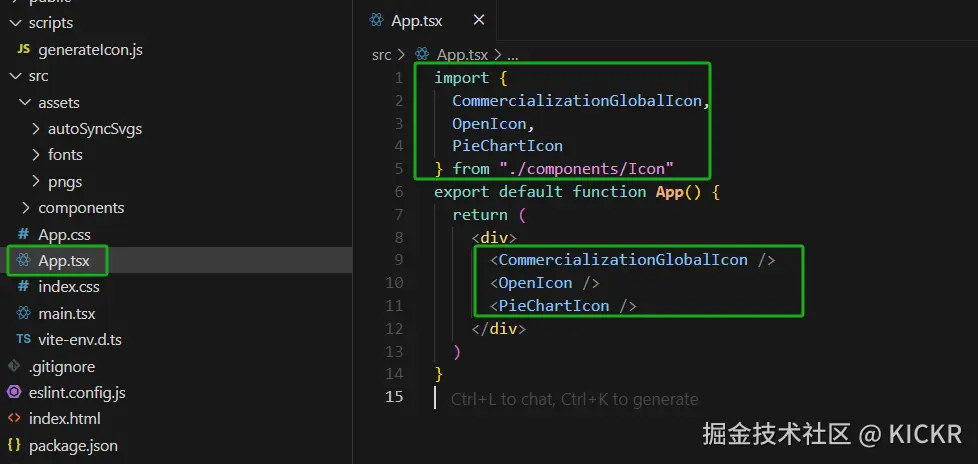Select App.tsx in the file tree

(64, 261)
